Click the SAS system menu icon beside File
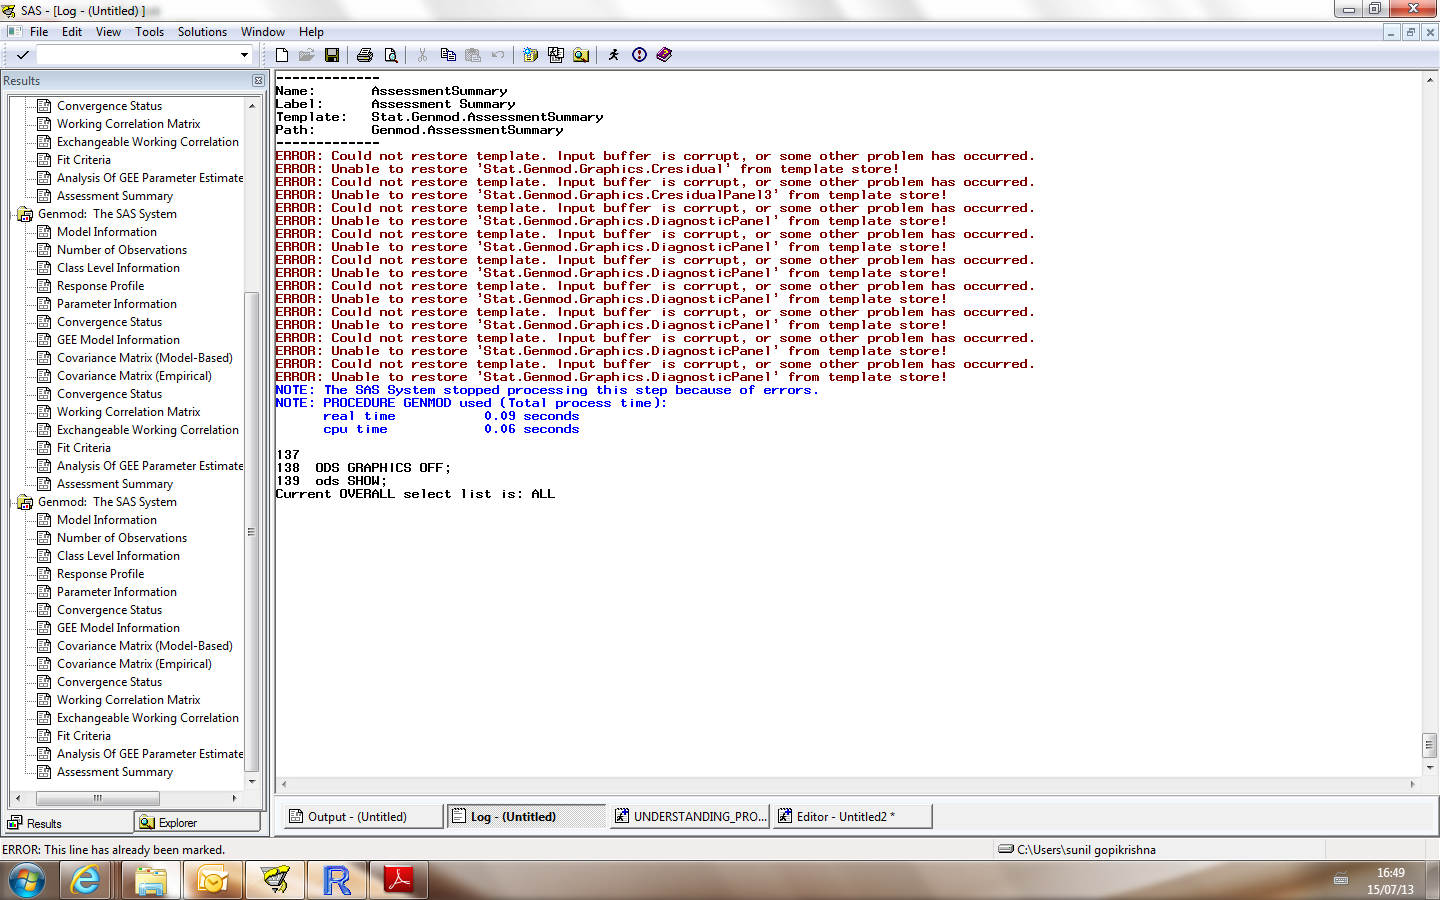1440x900 pixels. tap(14, 32)
